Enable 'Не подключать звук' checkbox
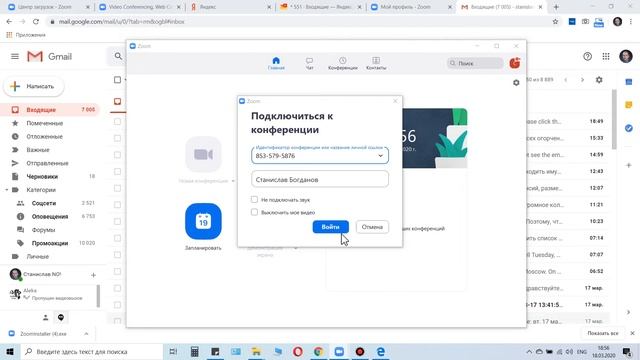640x360 pixels. tap(254, 200)
